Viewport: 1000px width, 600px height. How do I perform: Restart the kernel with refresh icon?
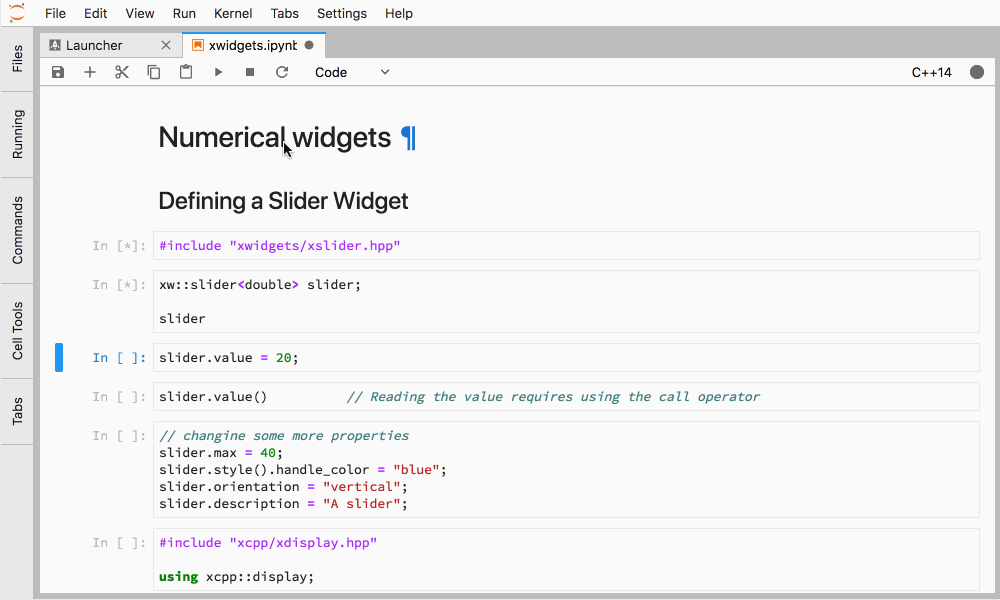282,72
